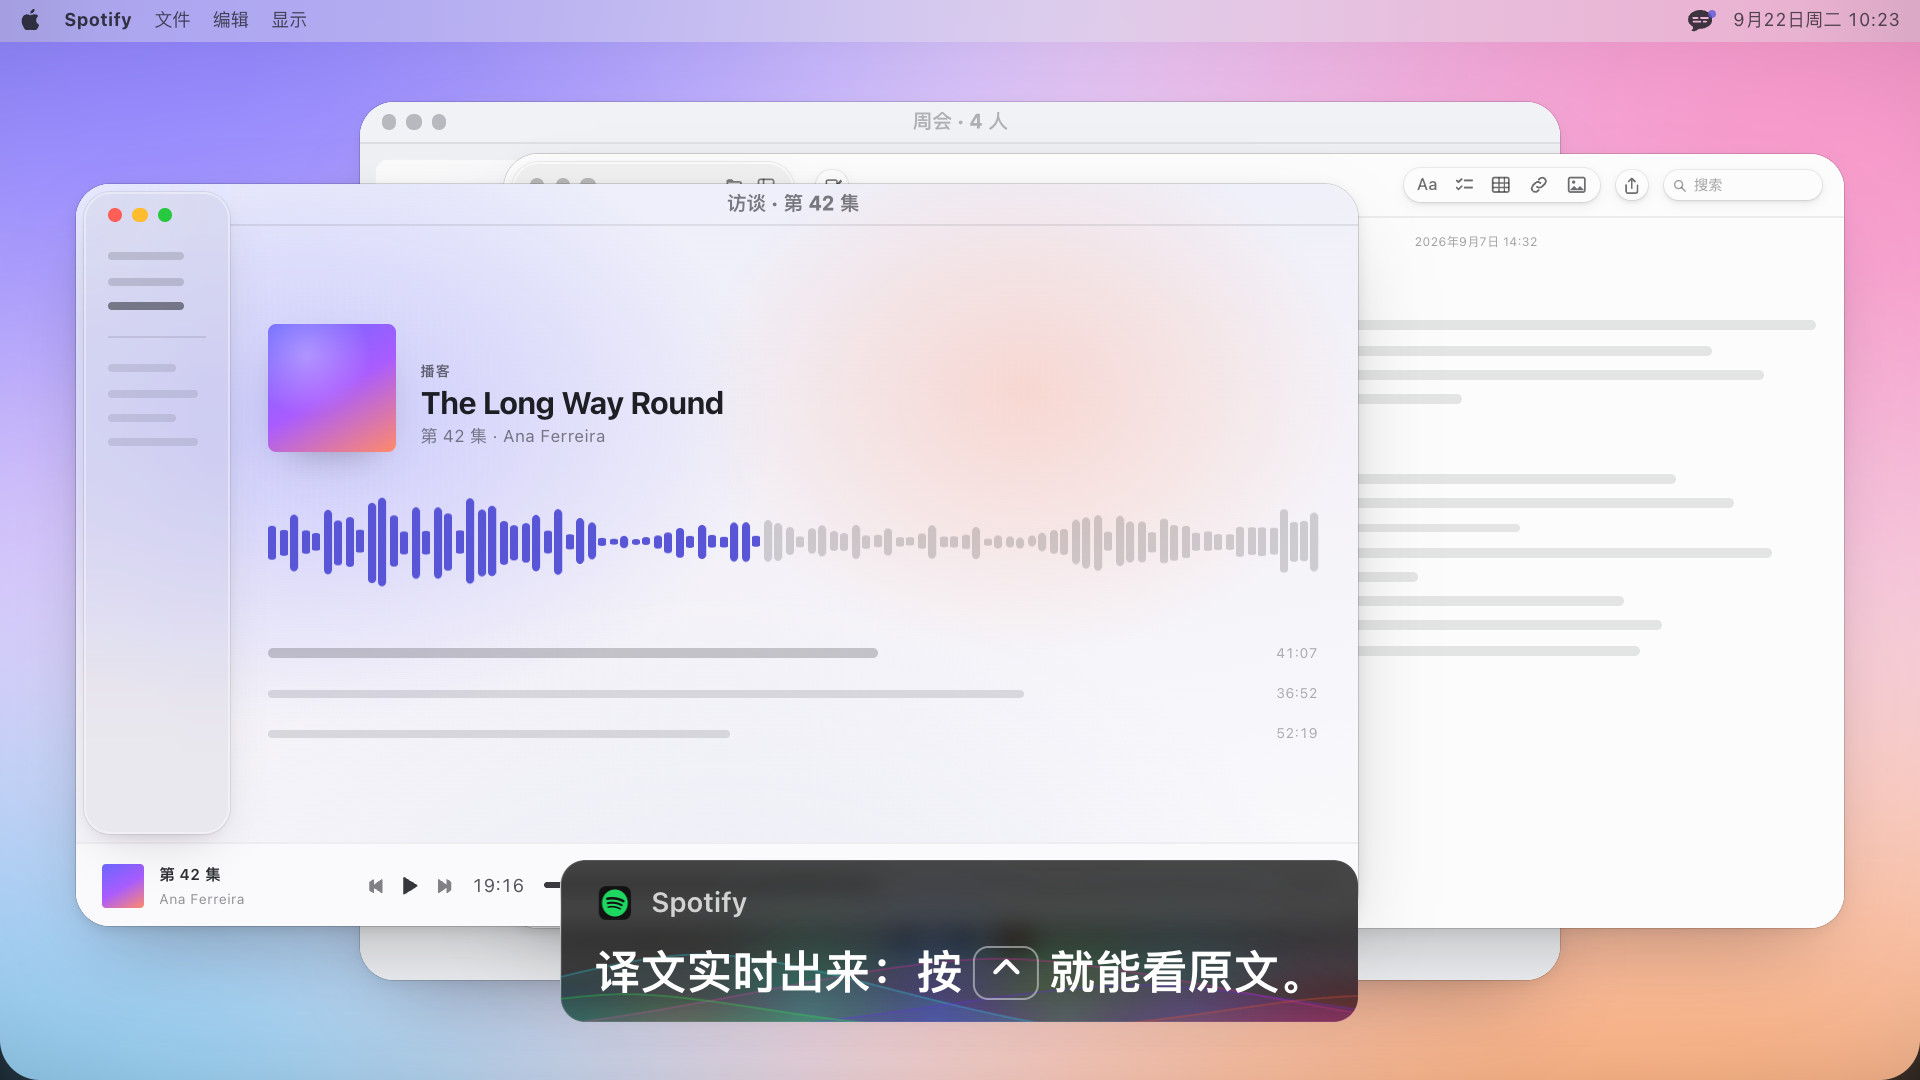Select the episode row lasting 52:19
This screenshot has width=1920, height=1080.
click(x=793, y=733)
